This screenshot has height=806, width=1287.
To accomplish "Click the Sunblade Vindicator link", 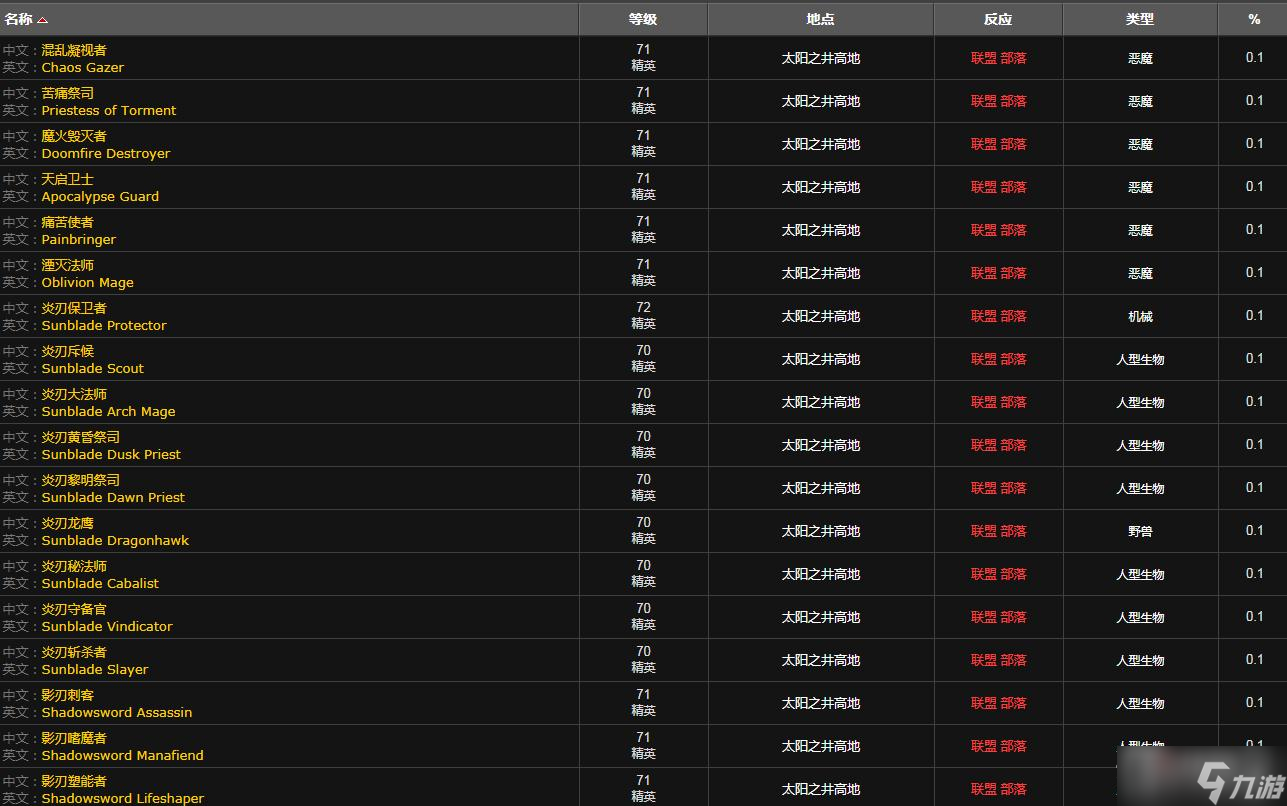I will click(107, 626).
